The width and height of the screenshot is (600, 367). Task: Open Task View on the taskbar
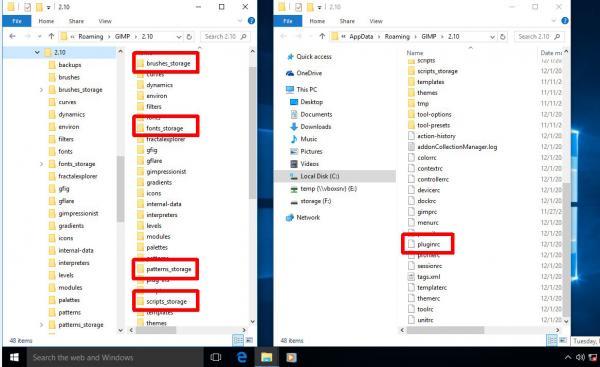pos(216,357)
